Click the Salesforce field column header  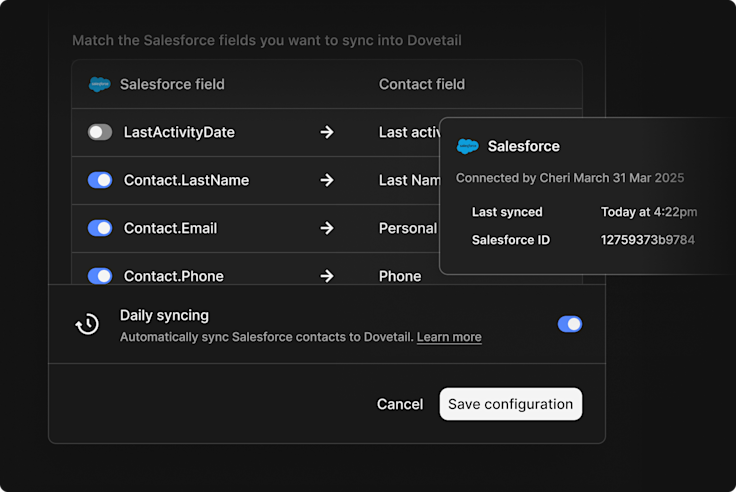tap(172, 85)
